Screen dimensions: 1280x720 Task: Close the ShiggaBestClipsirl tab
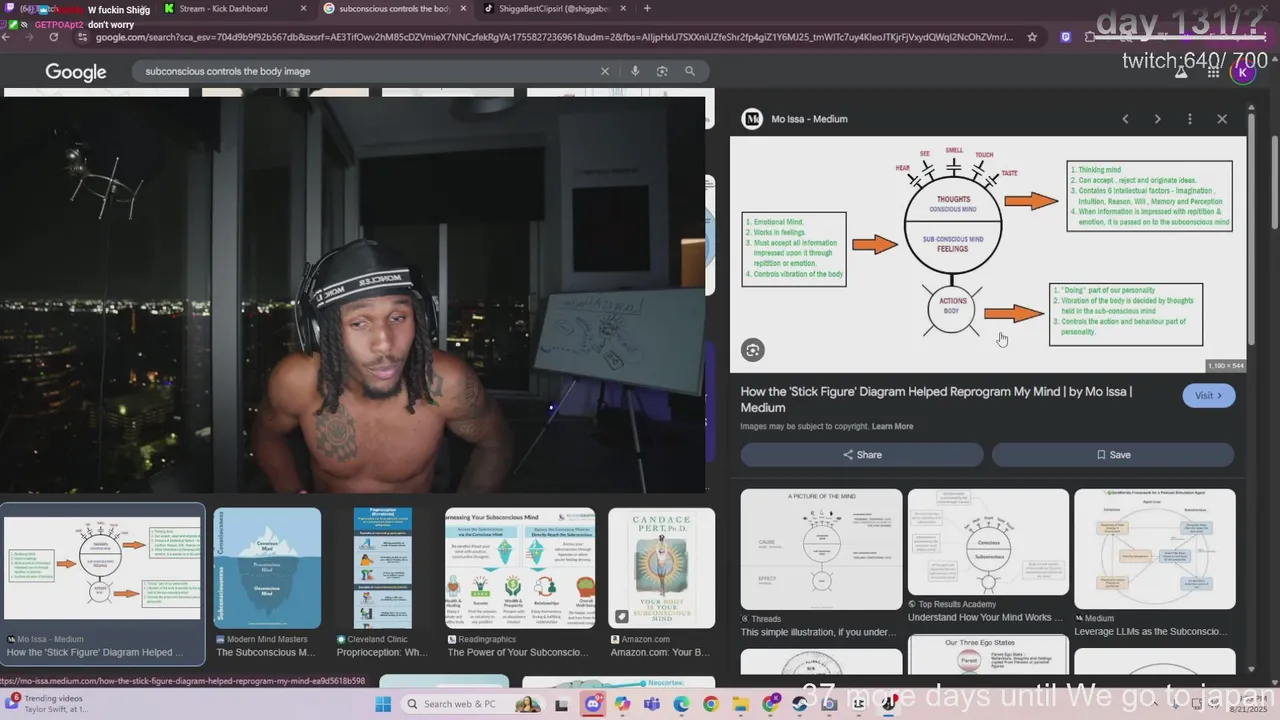[x=621, y=9]
